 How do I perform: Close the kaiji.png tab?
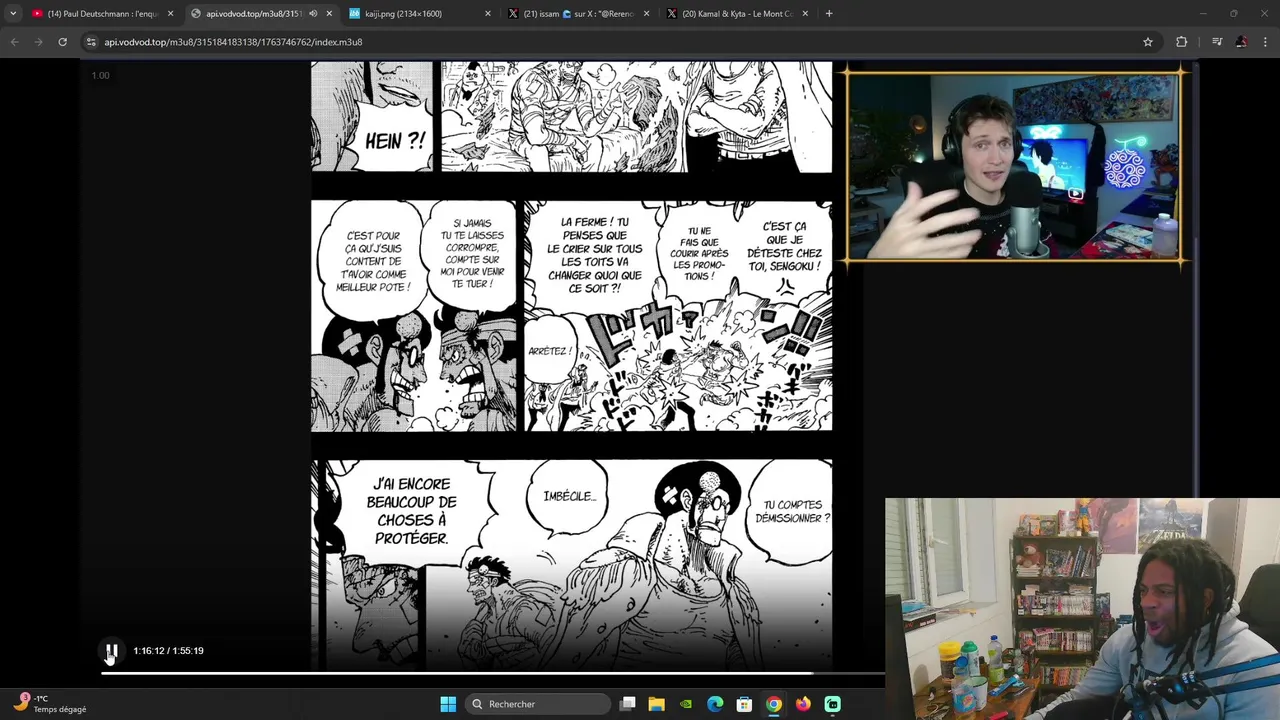pos(488,14)
